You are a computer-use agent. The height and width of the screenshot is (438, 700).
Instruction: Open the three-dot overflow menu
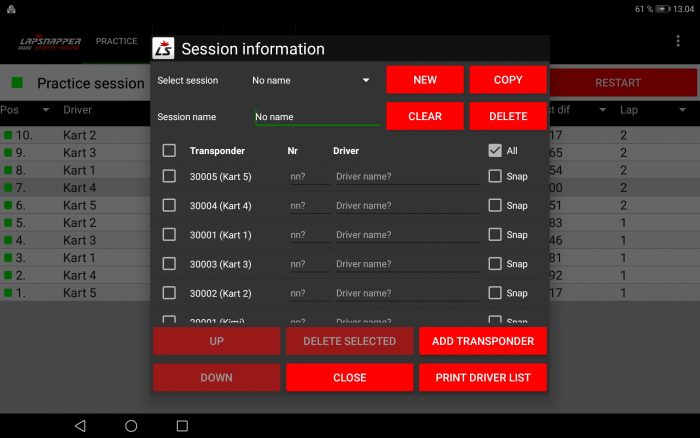[678, 41]
